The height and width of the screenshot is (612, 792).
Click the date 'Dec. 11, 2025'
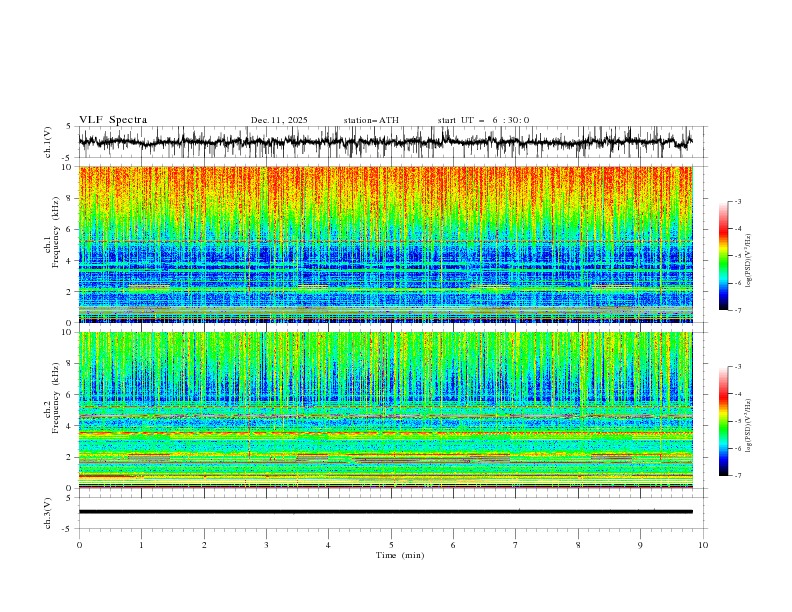click(279, 120)
